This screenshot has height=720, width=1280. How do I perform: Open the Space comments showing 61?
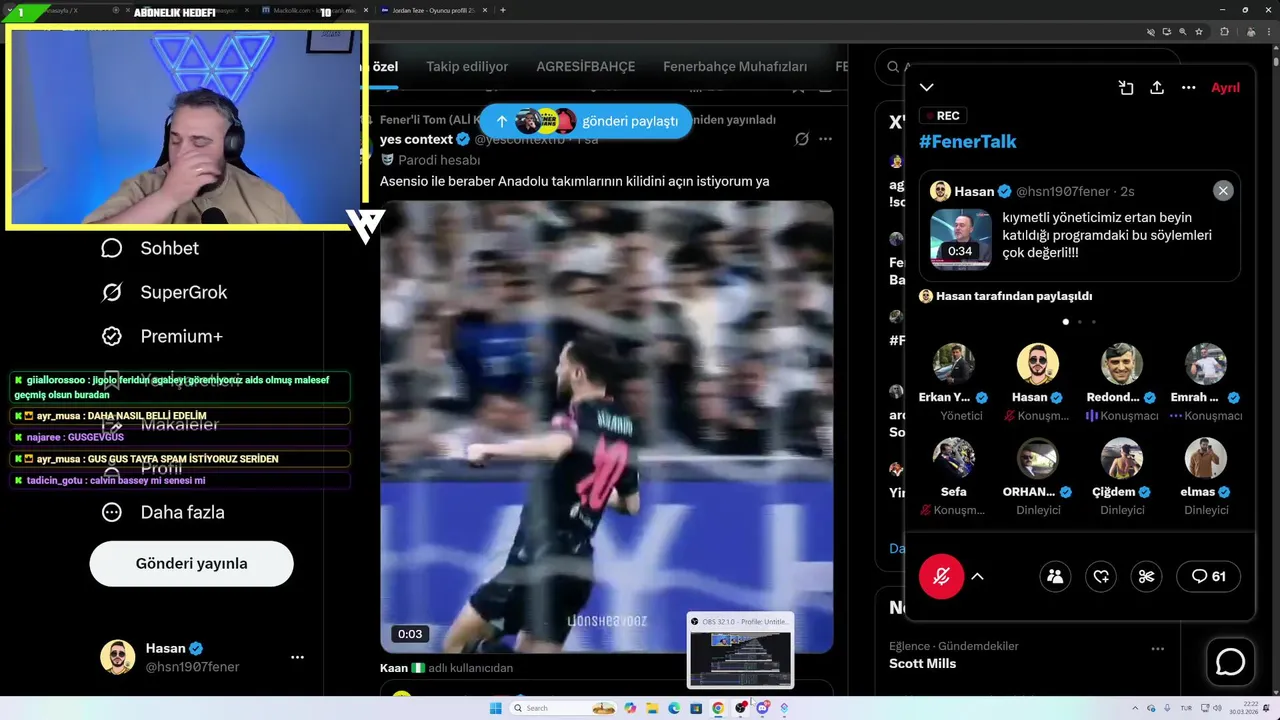(x=1209, y=576)
